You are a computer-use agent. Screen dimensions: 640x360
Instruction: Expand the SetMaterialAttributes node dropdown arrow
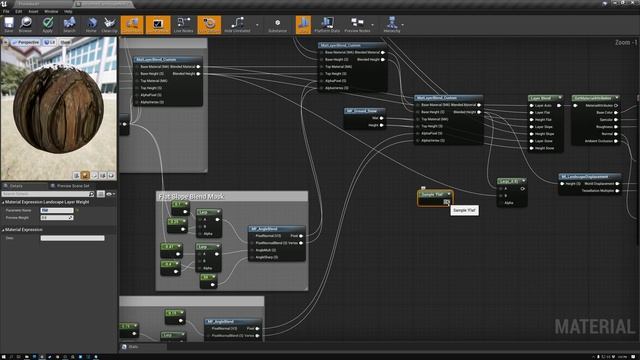point(616,98)
